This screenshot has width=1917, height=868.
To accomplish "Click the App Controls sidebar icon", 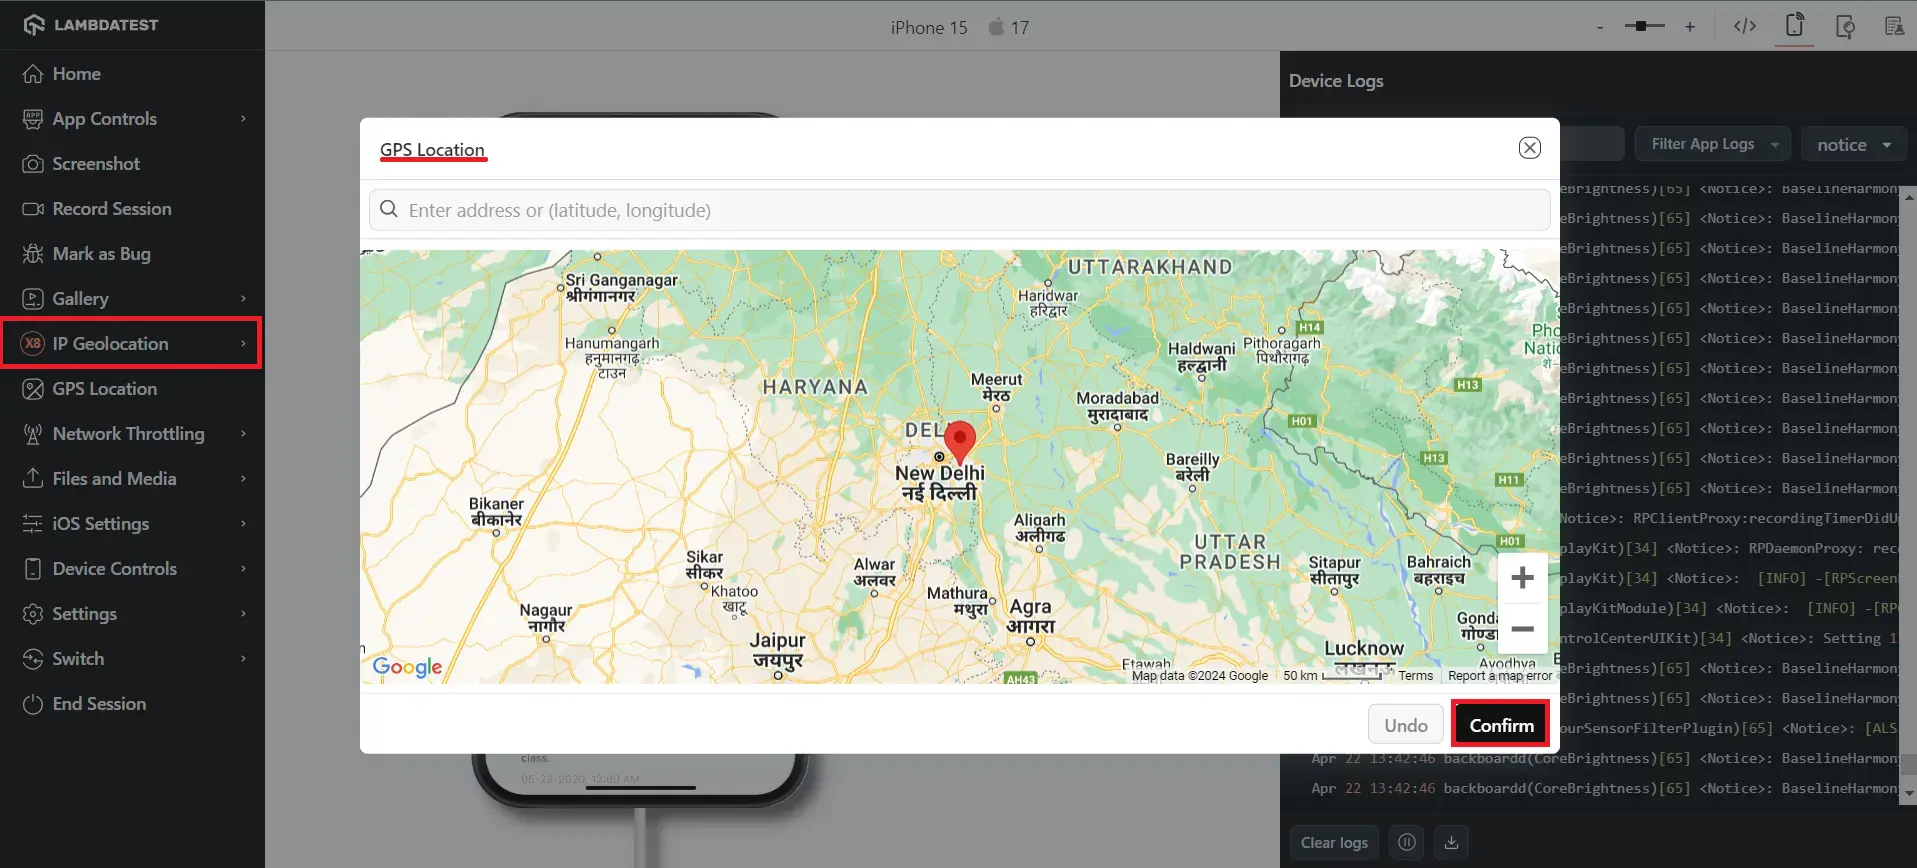I will 33,119.
